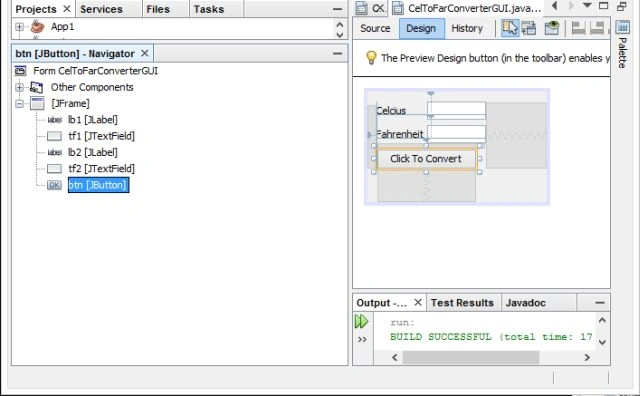
Task: Click the JFrame window icon
Action: point(37,103)
